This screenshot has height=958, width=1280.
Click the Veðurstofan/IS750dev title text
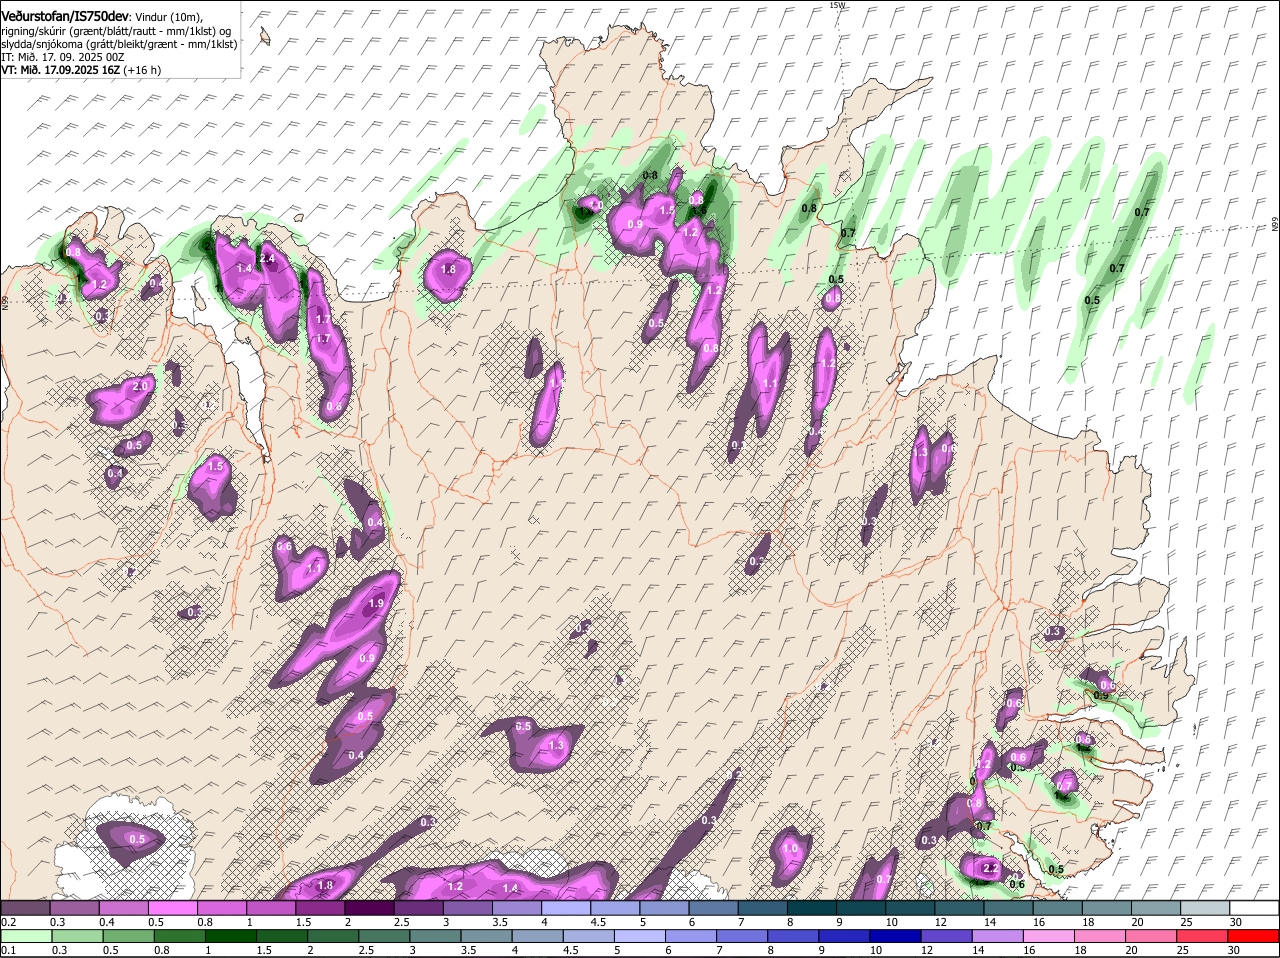[65, 16]
